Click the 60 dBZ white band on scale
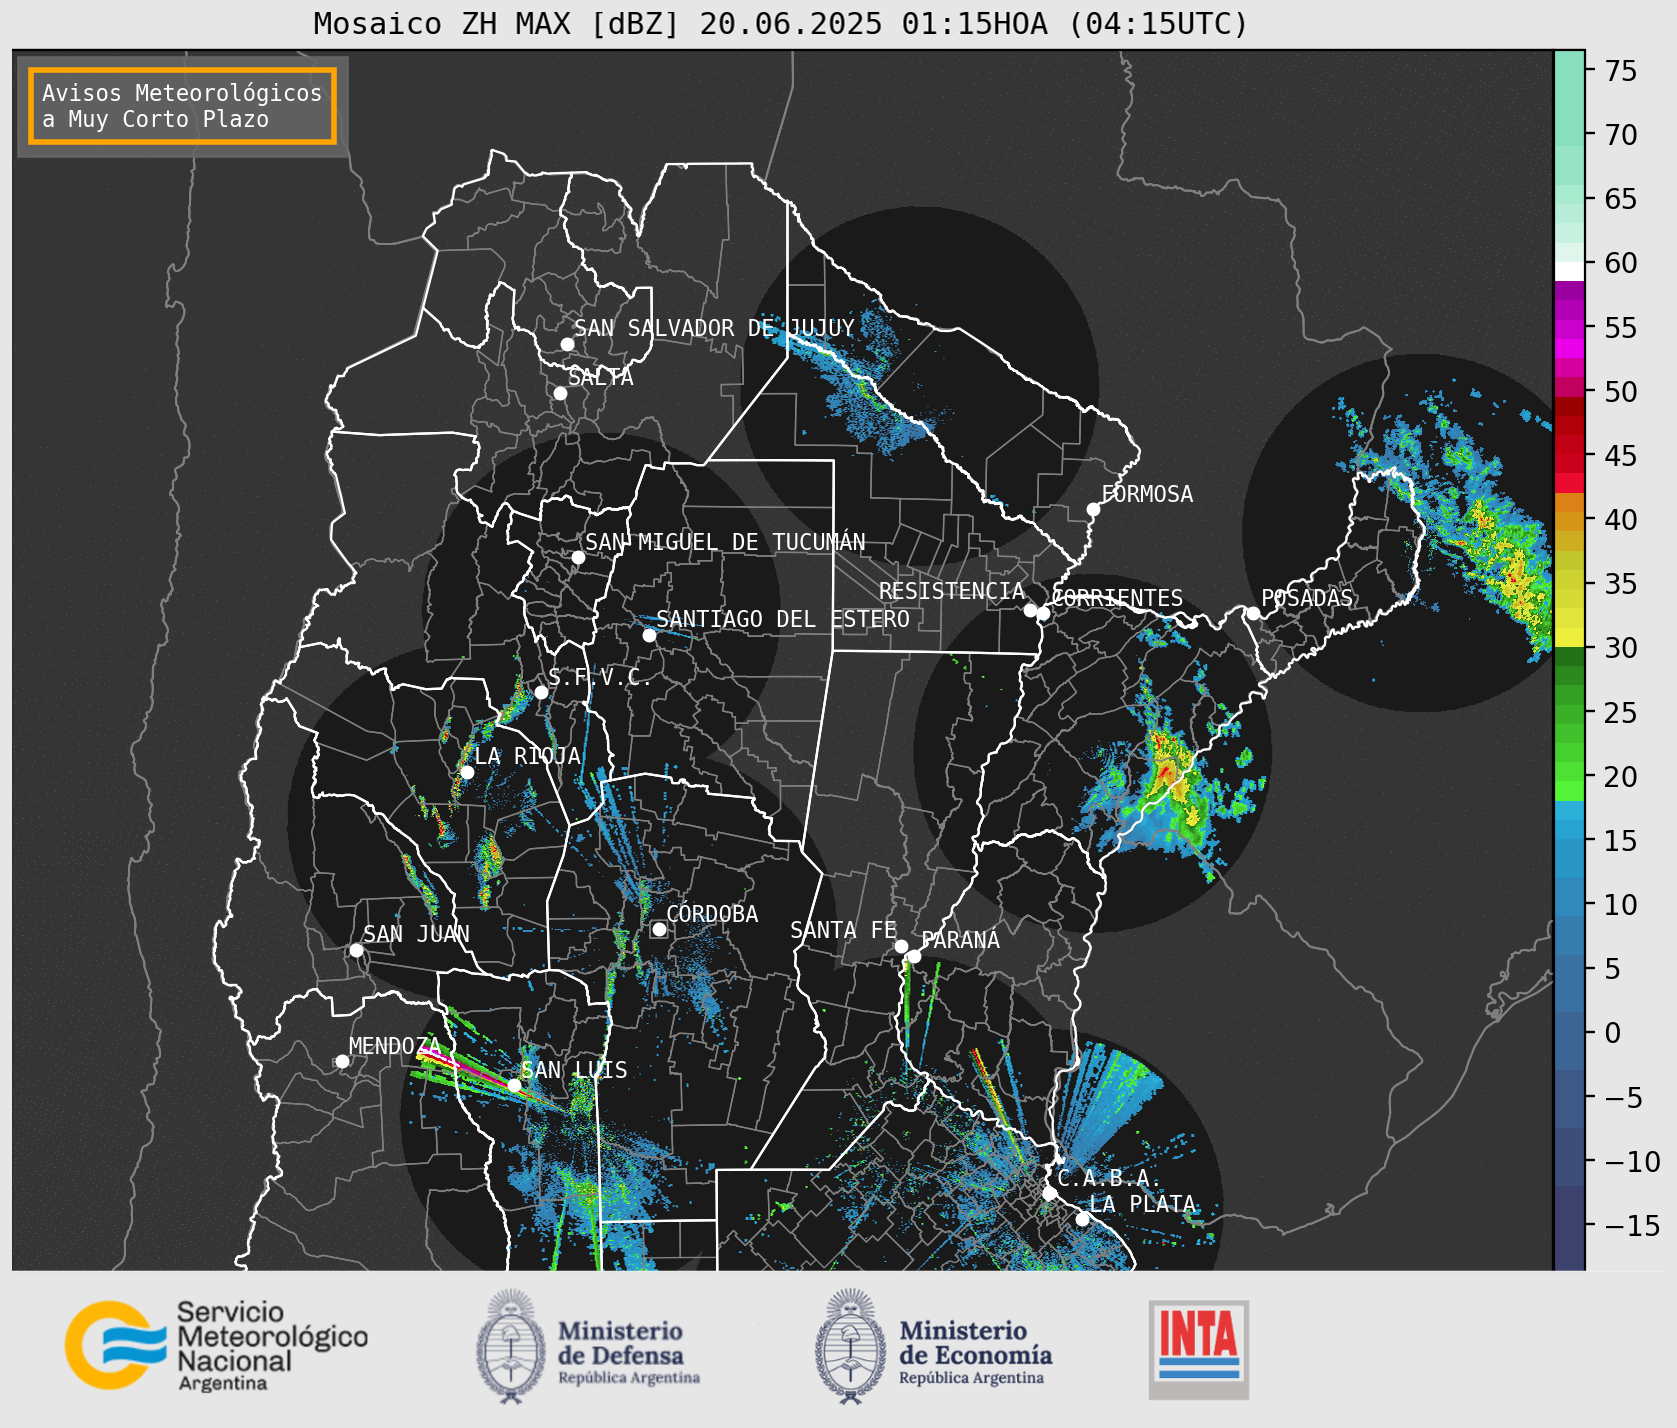Image resolution: width=1677 pixels, height=1428 pixels. 1569,270
